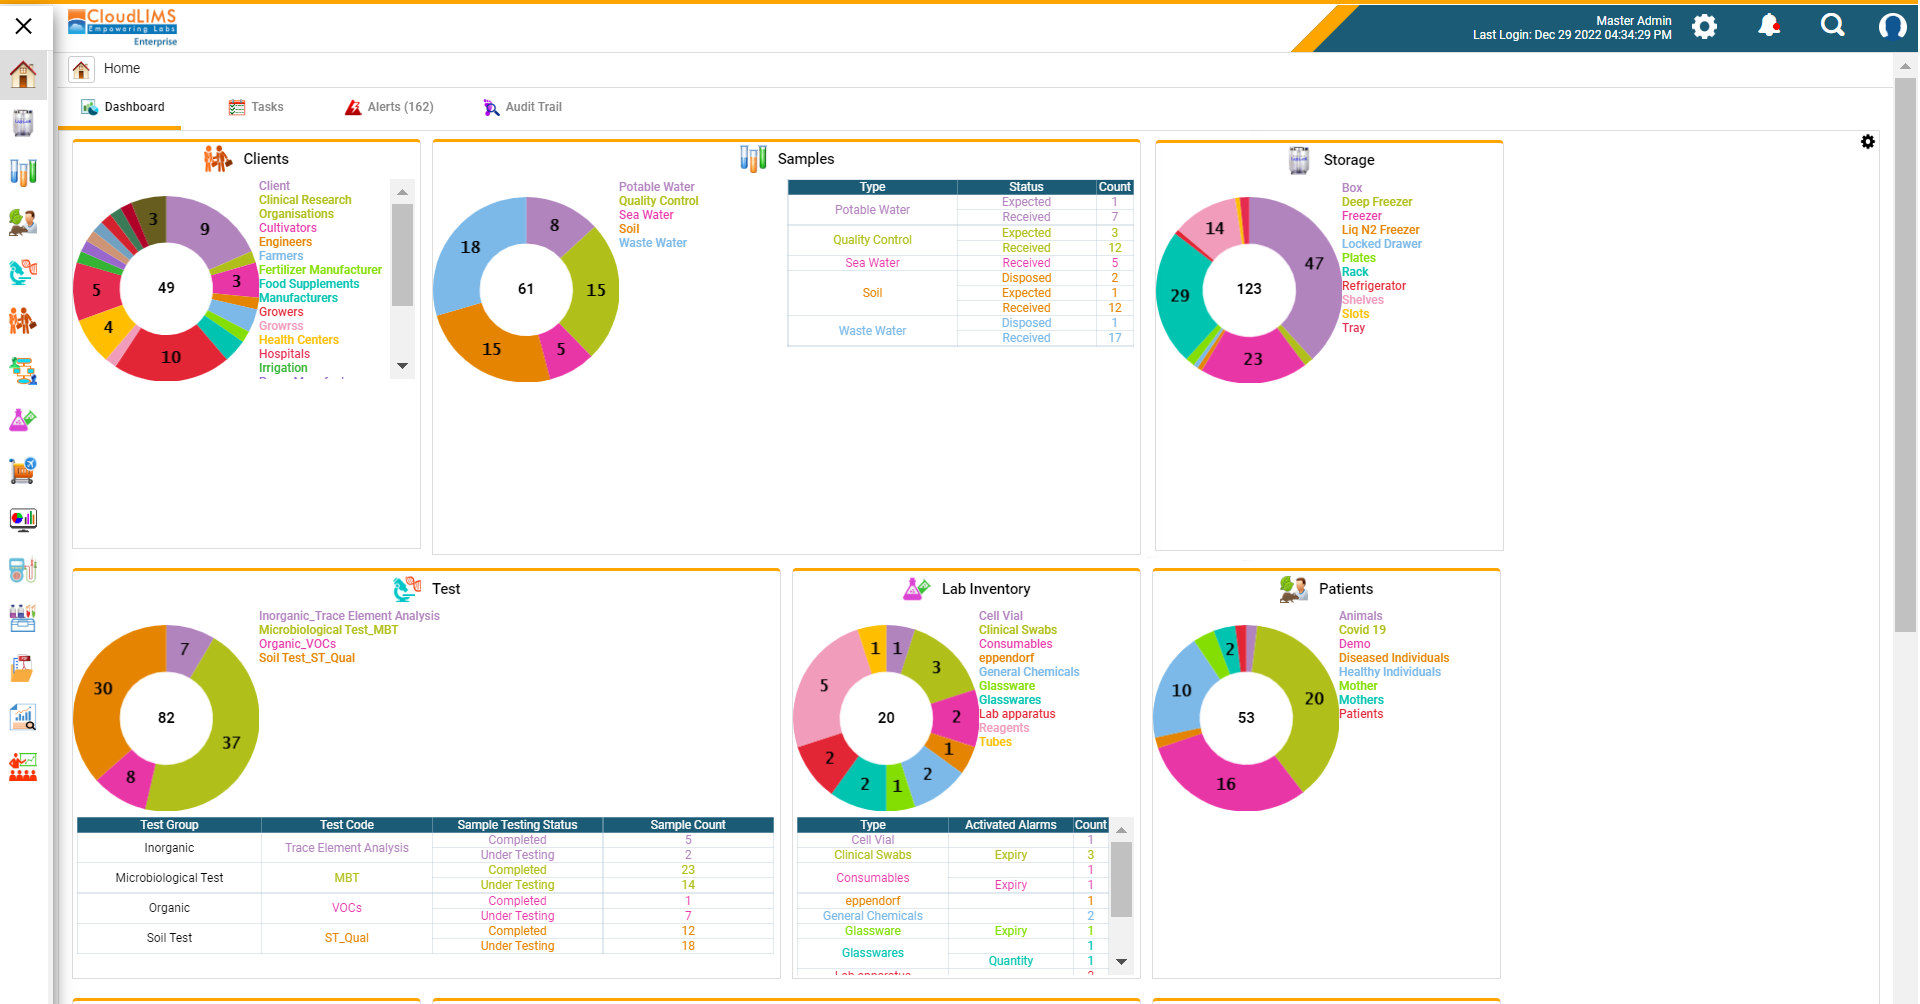The width and height of the screenshot is (1920, 1004).
Task: Open the settings gear in the top bar
Action: [x=1705, y=27]
